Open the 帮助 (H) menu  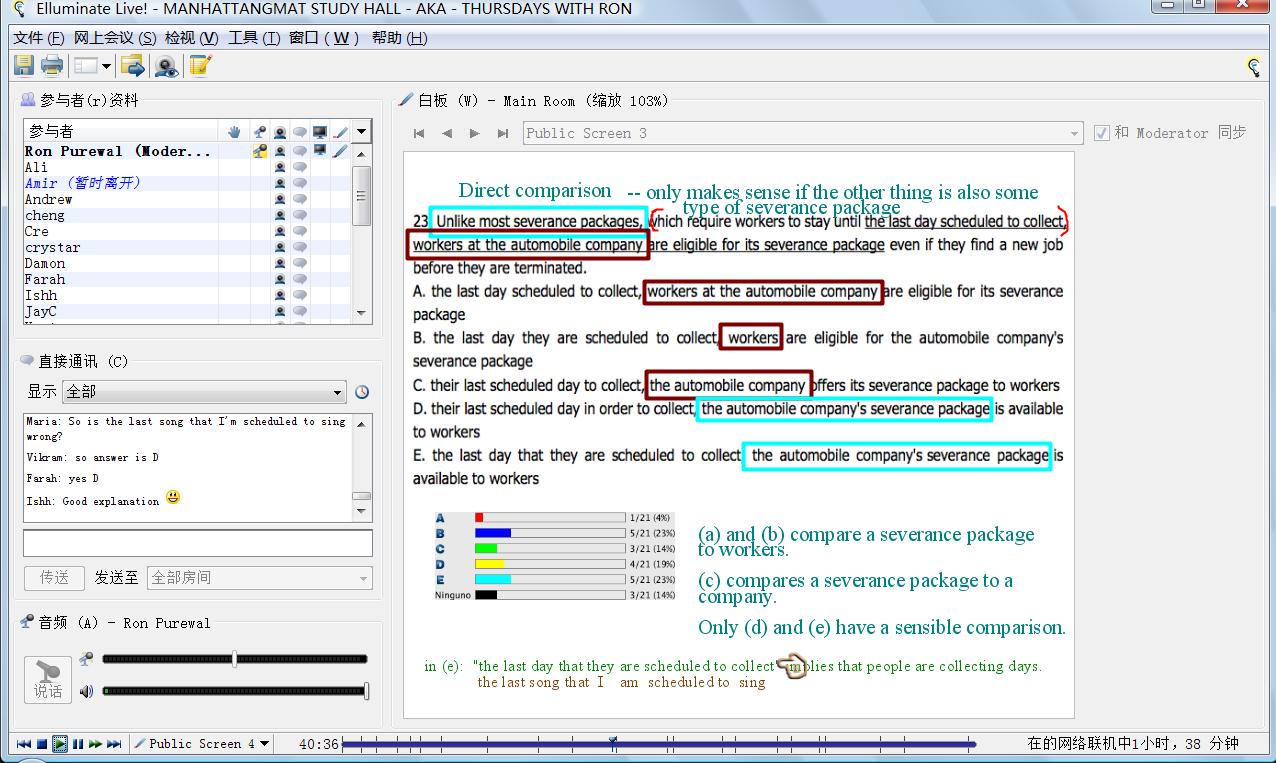click(399, 38)
